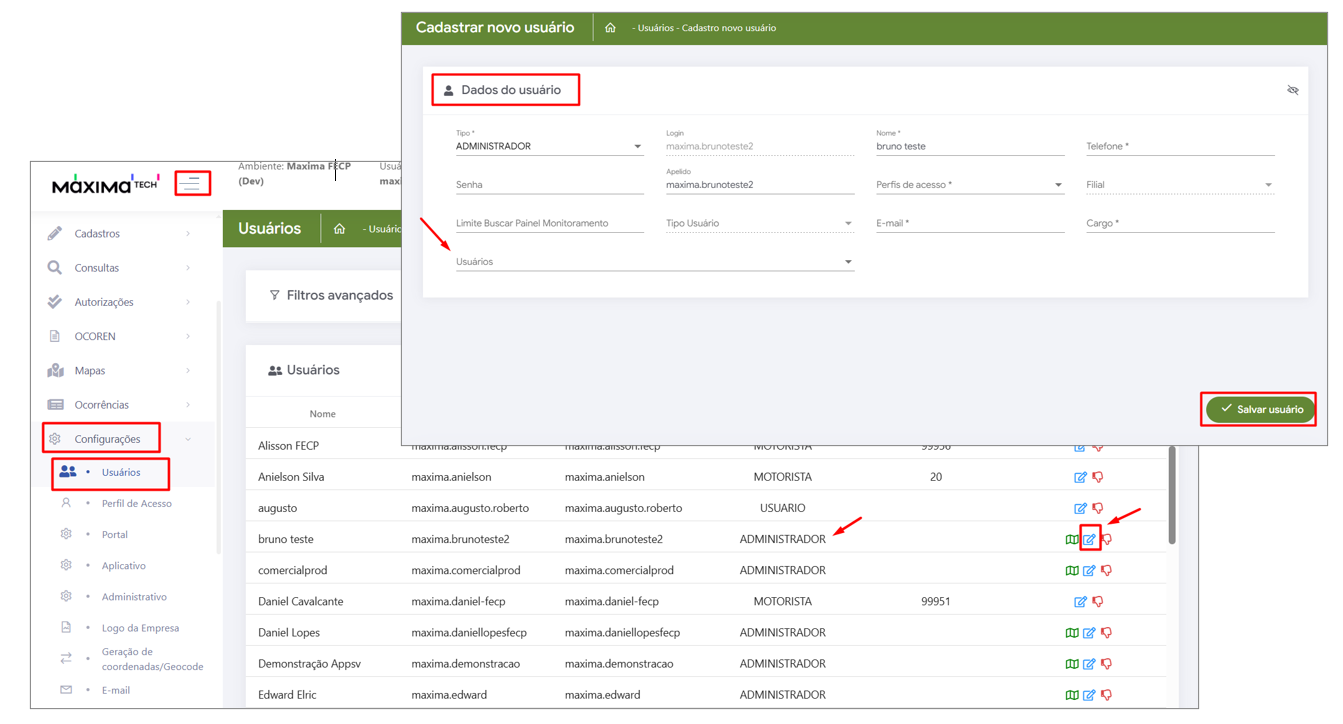The image size is (1343, 724).
Task: Open the Perfis de acesso dropdown
Action: tap(968, 185)
